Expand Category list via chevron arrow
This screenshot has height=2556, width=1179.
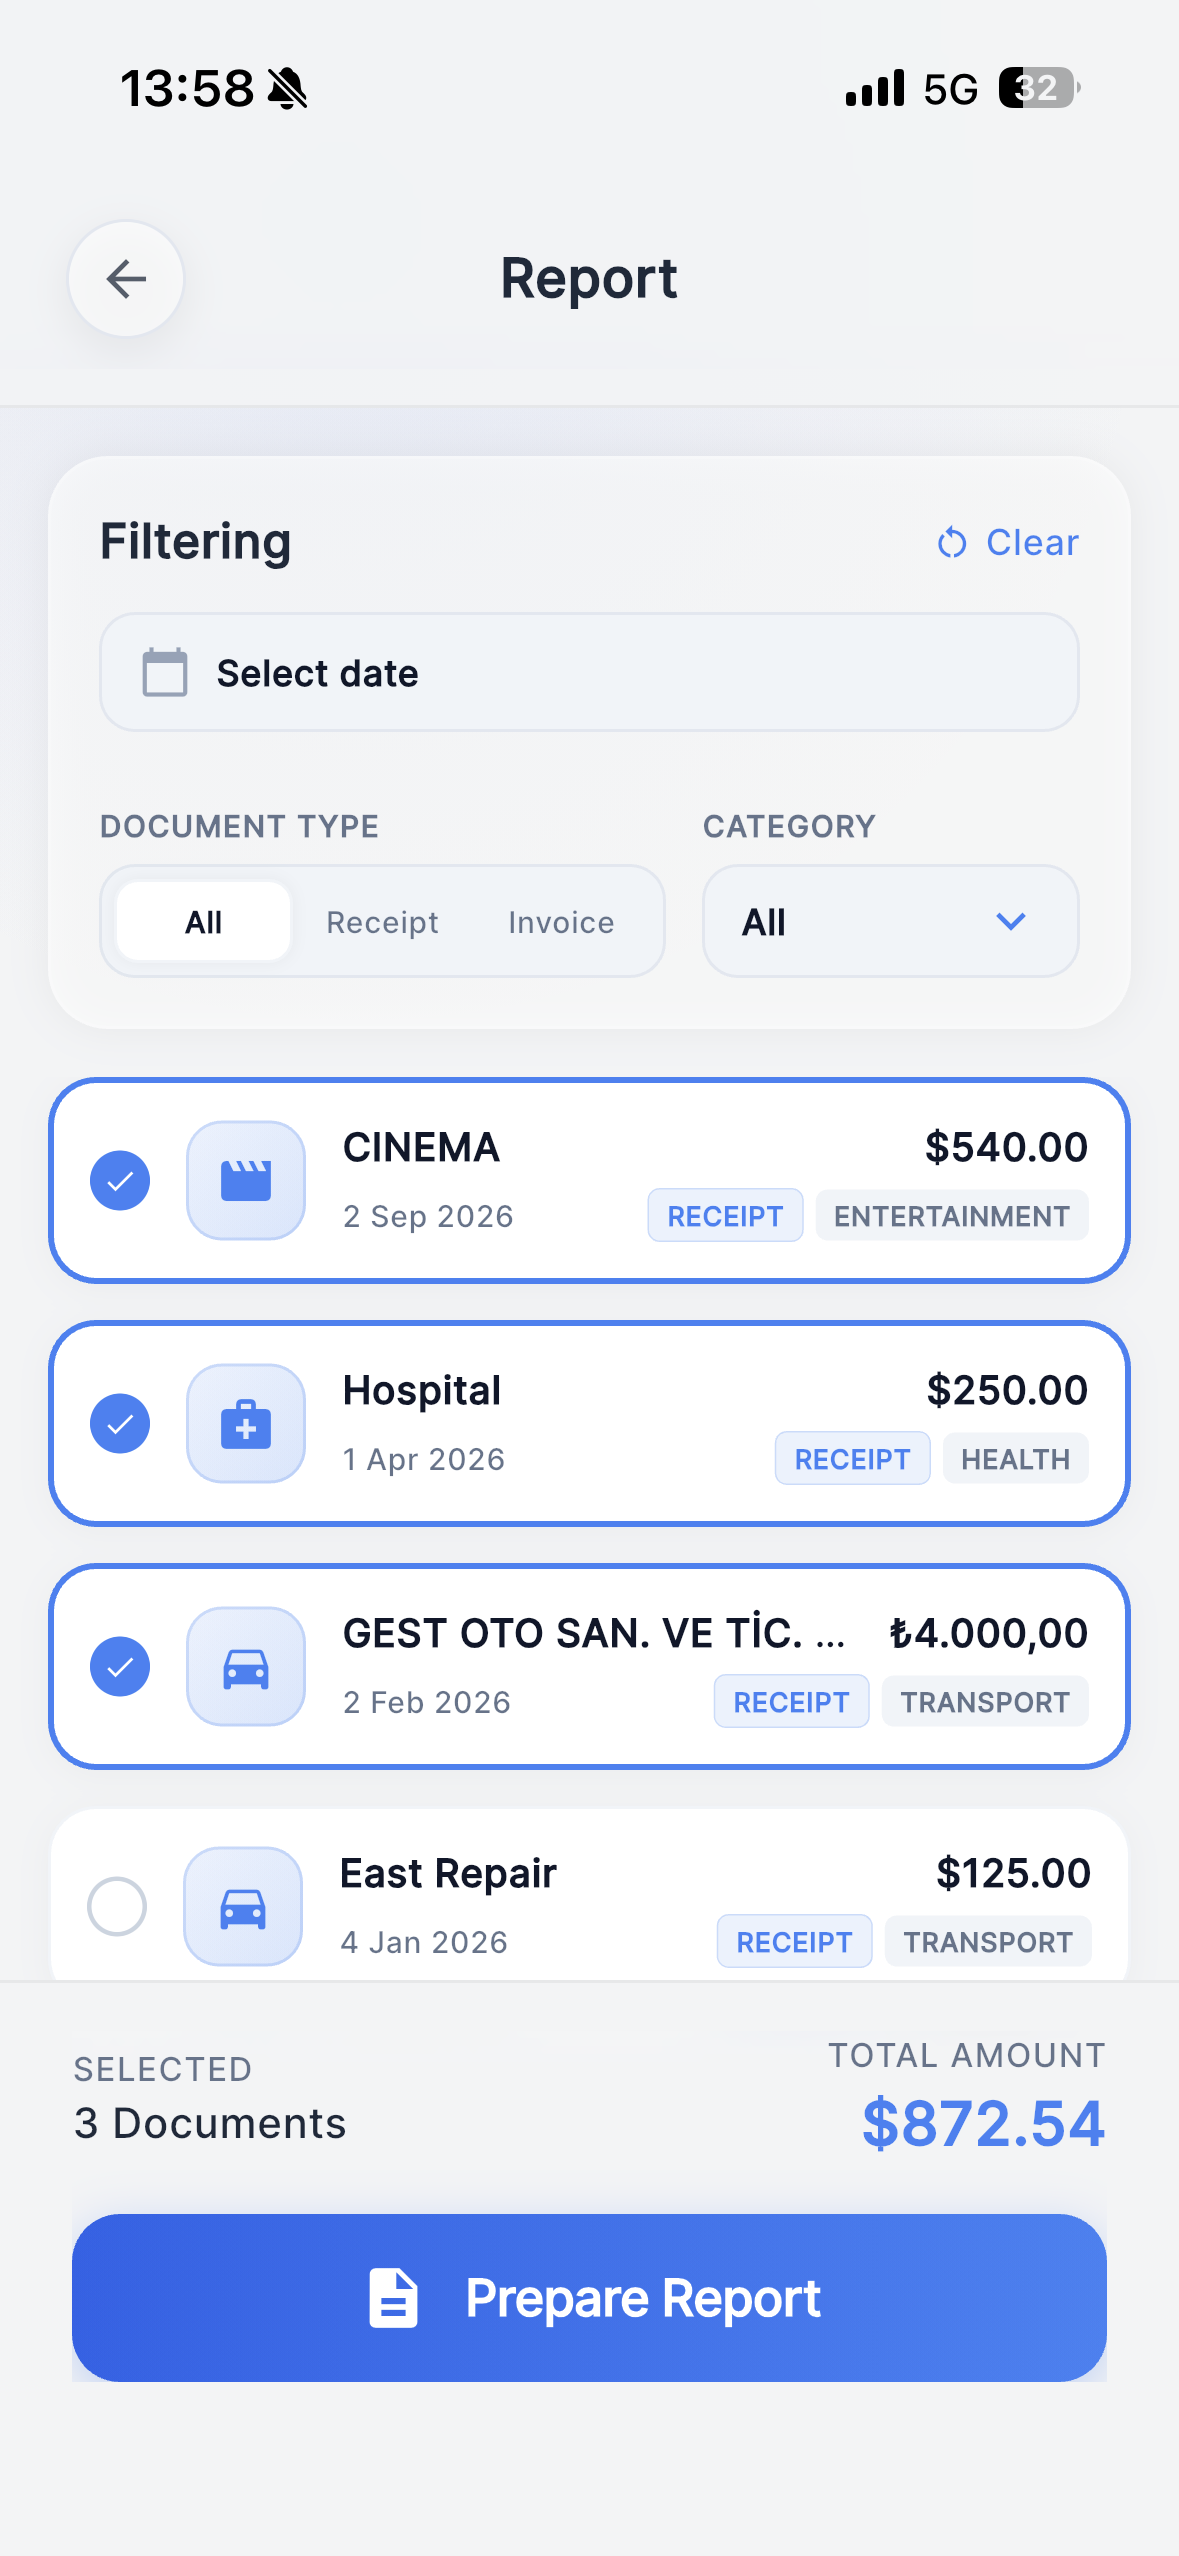(x=1011, y=921)
